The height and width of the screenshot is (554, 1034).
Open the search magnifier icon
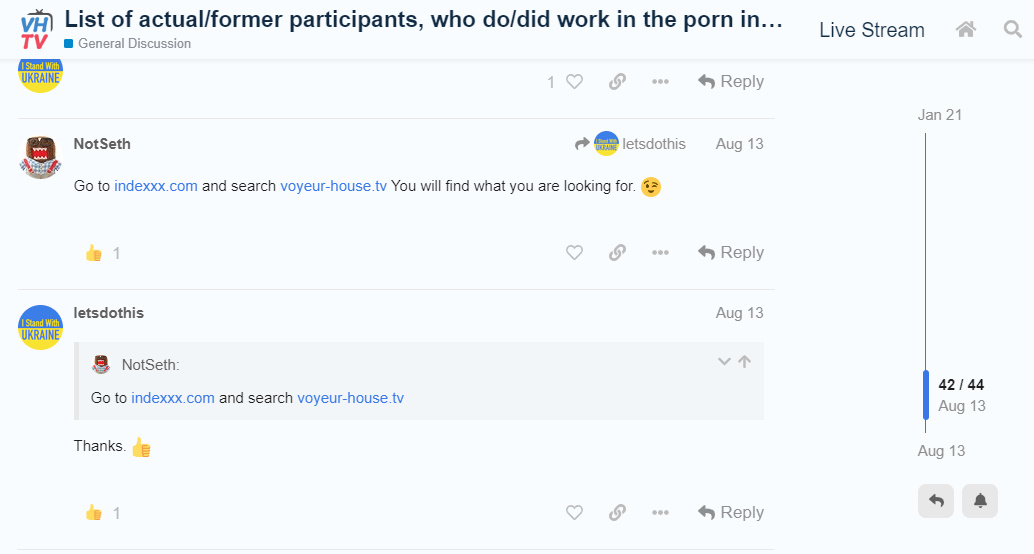pyautogui.click(x=1013, y=30)
